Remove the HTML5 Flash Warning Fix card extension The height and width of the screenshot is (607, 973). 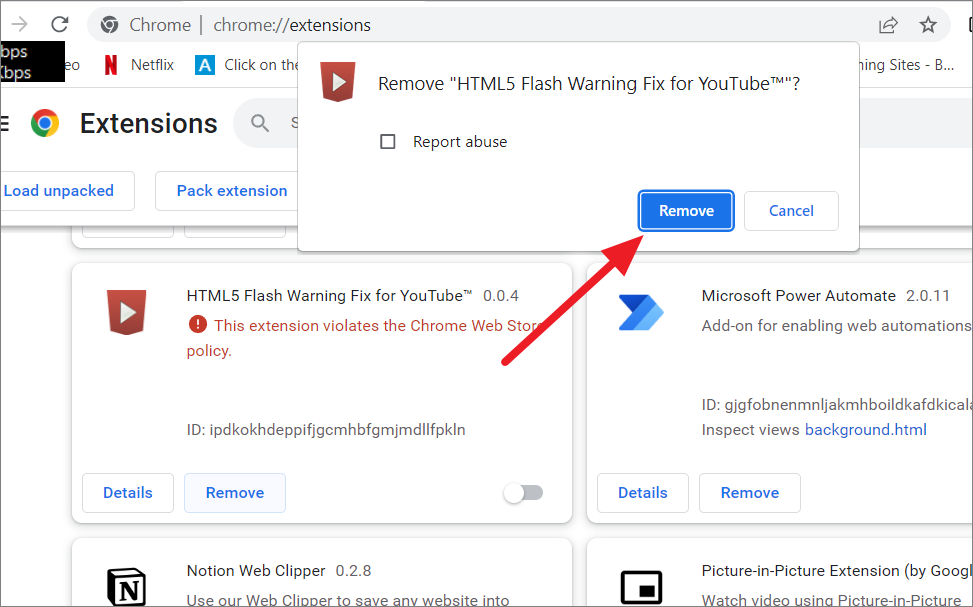[x=235, y=493]
